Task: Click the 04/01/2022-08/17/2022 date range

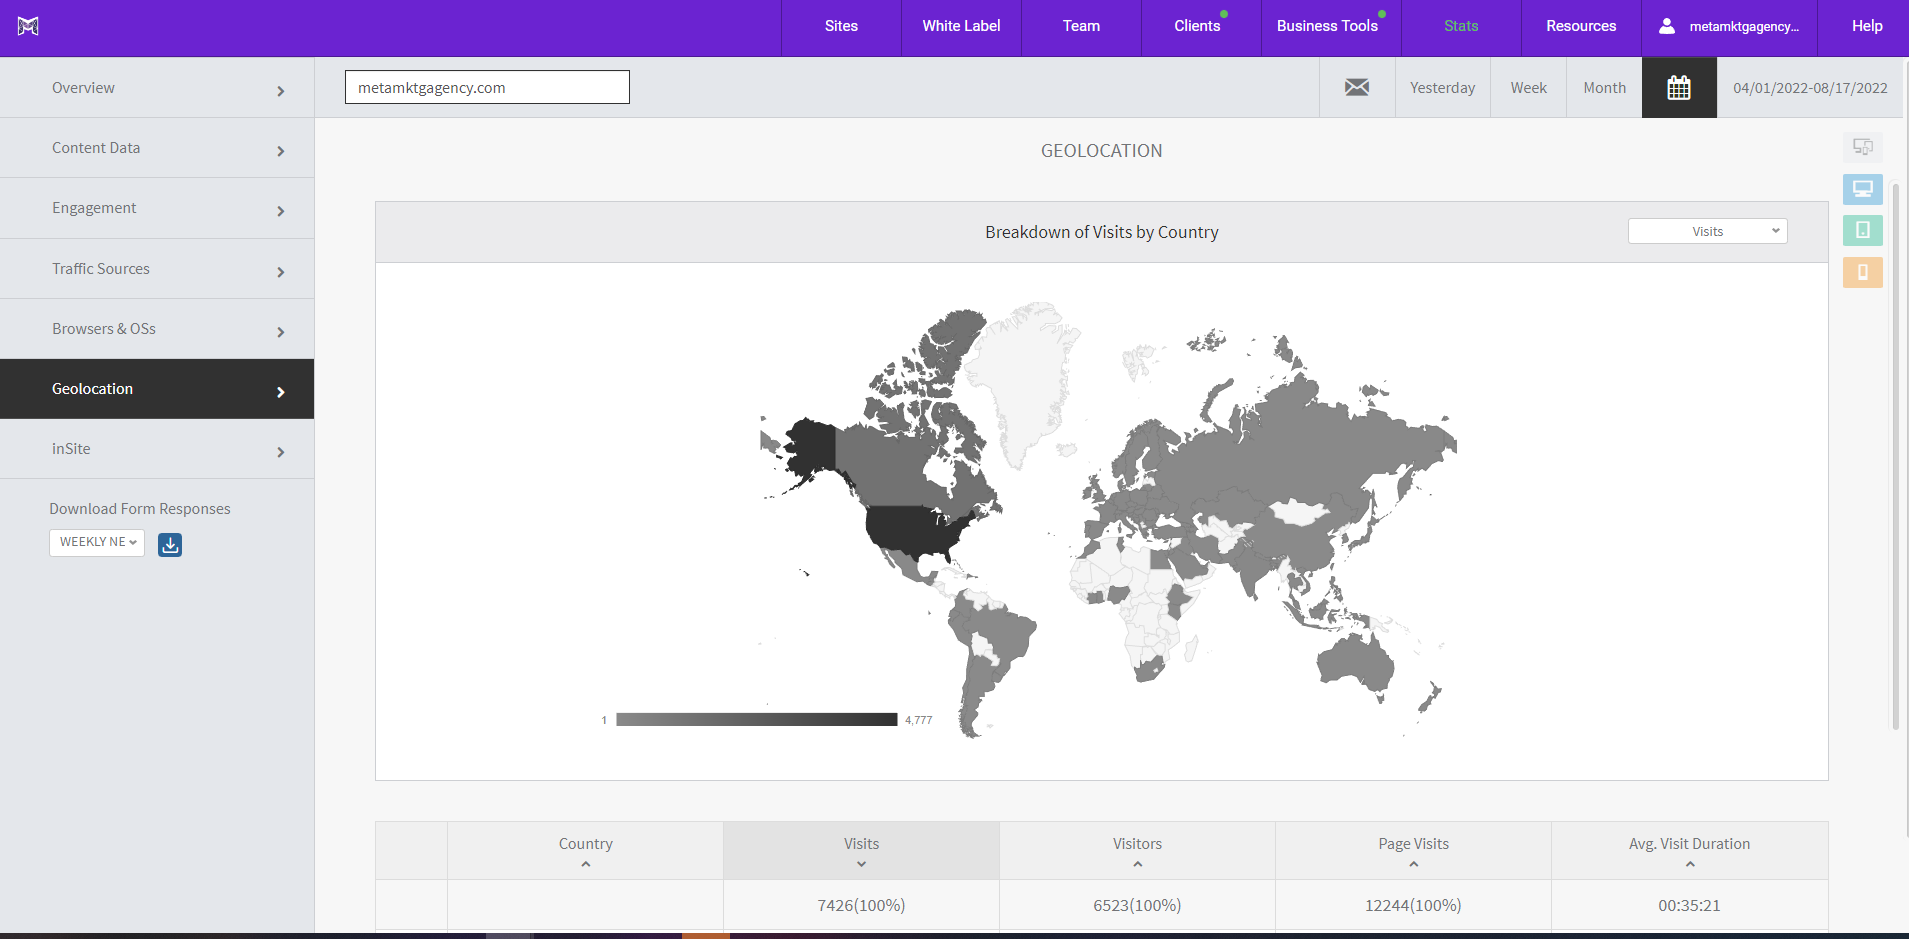Action: pos(1810,88)
